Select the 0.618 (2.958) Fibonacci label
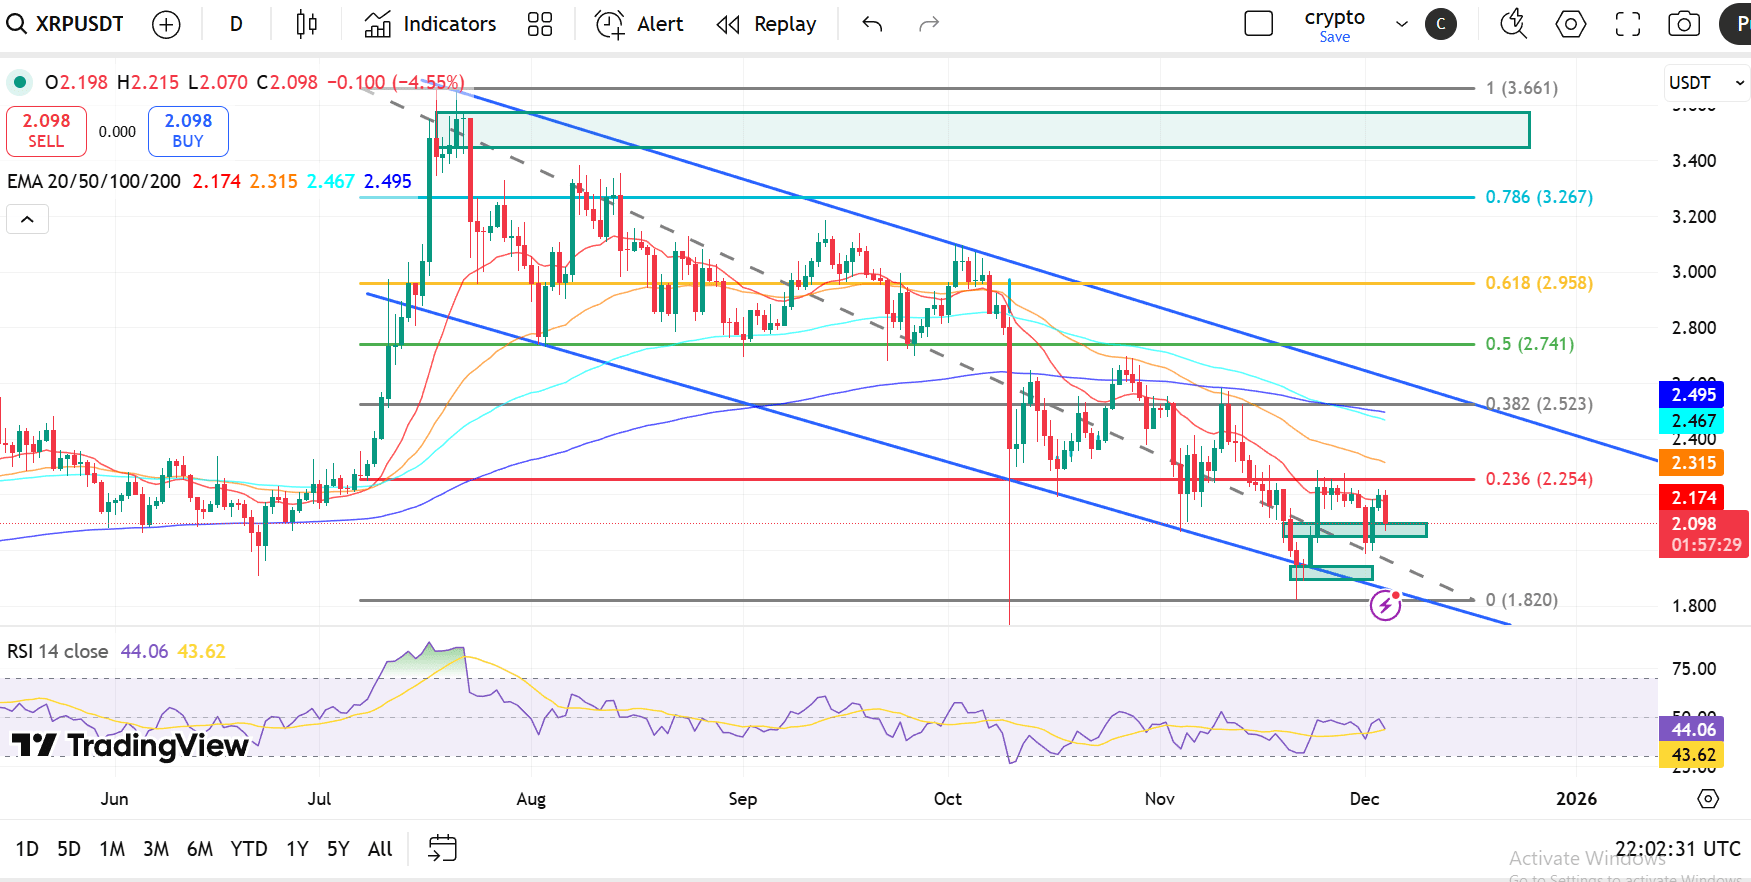 click(x=1539, y=283)
